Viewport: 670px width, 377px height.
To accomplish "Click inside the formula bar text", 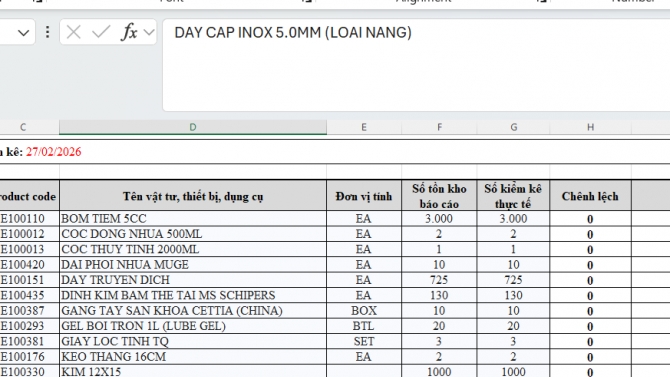I will click(293, 32).
